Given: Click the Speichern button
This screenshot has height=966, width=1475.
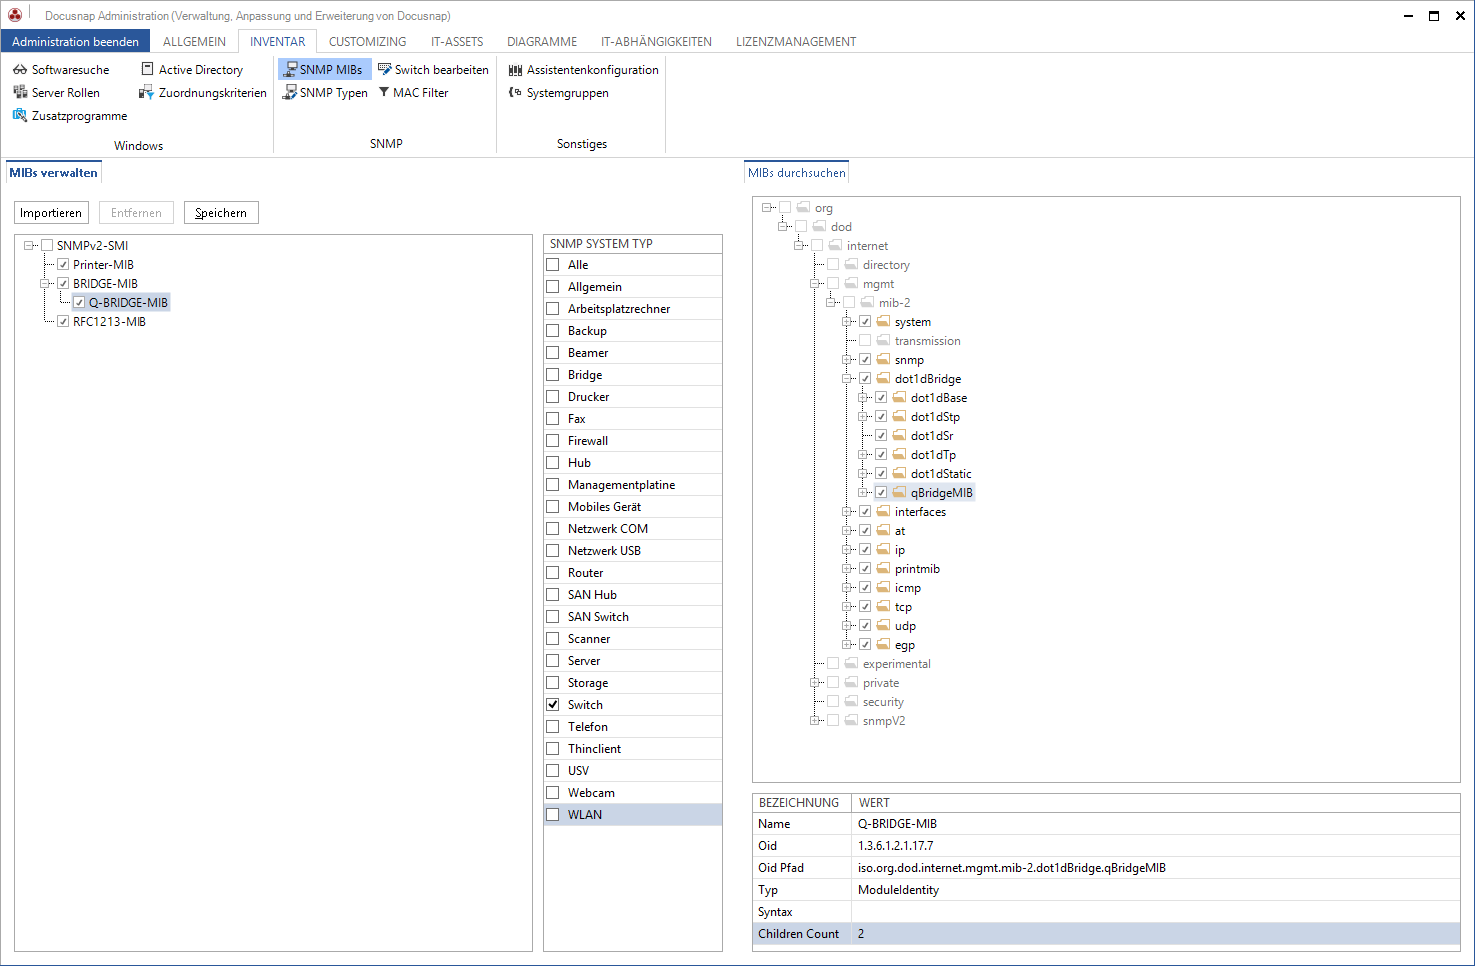Looking at the screenshot, I should (x=221, y=213).
